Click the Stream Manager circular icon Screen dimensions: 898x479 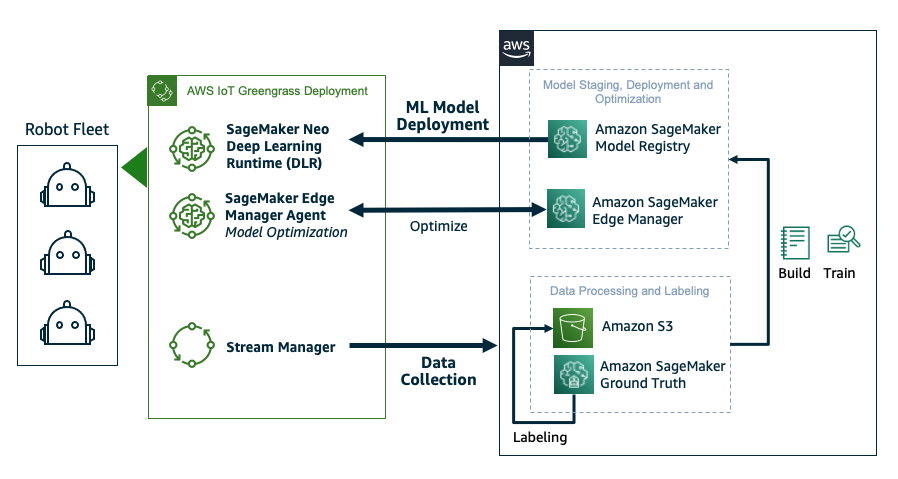click(x=192, y=345)
